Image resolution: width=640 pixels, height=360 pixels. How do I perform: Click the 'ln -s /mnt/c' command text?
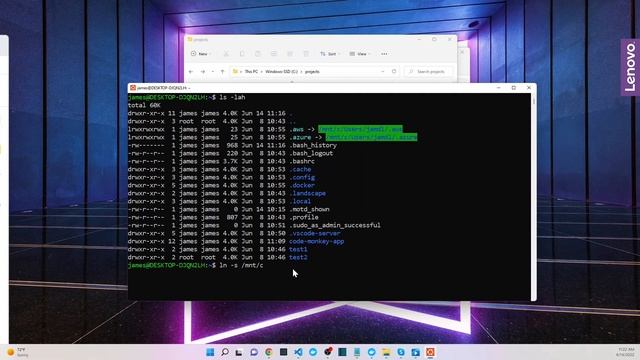pyautogui.click(x=241, y=265)
